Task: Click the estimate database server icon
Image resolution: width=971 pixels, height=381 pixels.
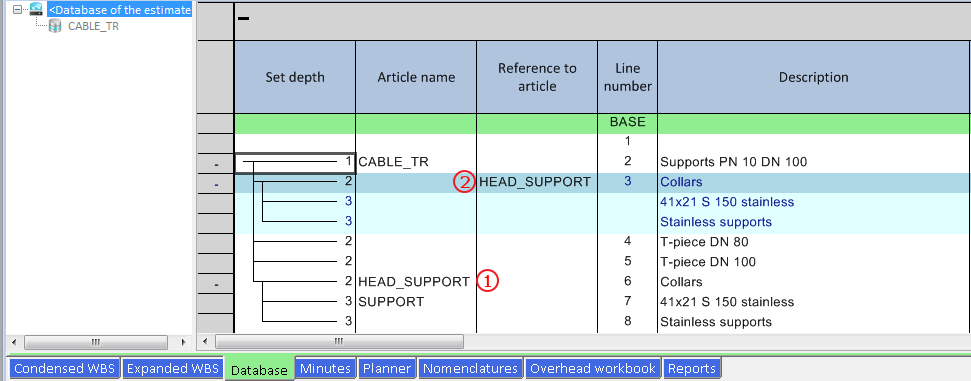Action: (36, 9)
